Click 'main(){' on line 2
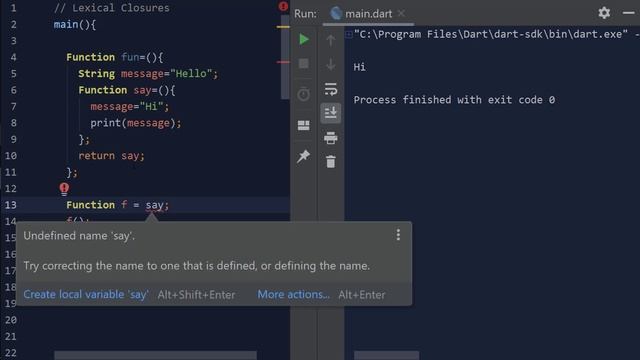 pos(75,24)
